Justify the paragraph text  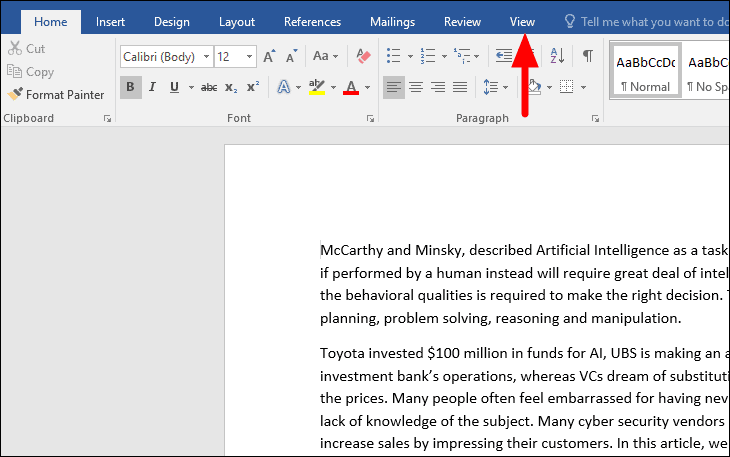click(x=460, y=88)
